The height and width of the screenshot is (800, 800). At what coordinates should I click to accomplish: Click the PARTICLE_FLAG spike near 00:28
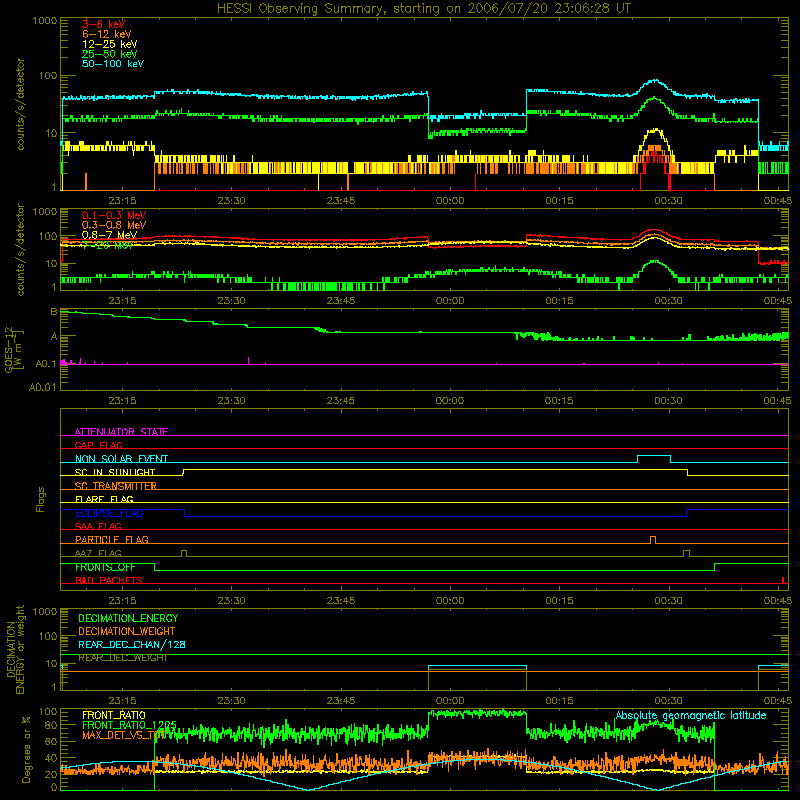tap(653, 540)
